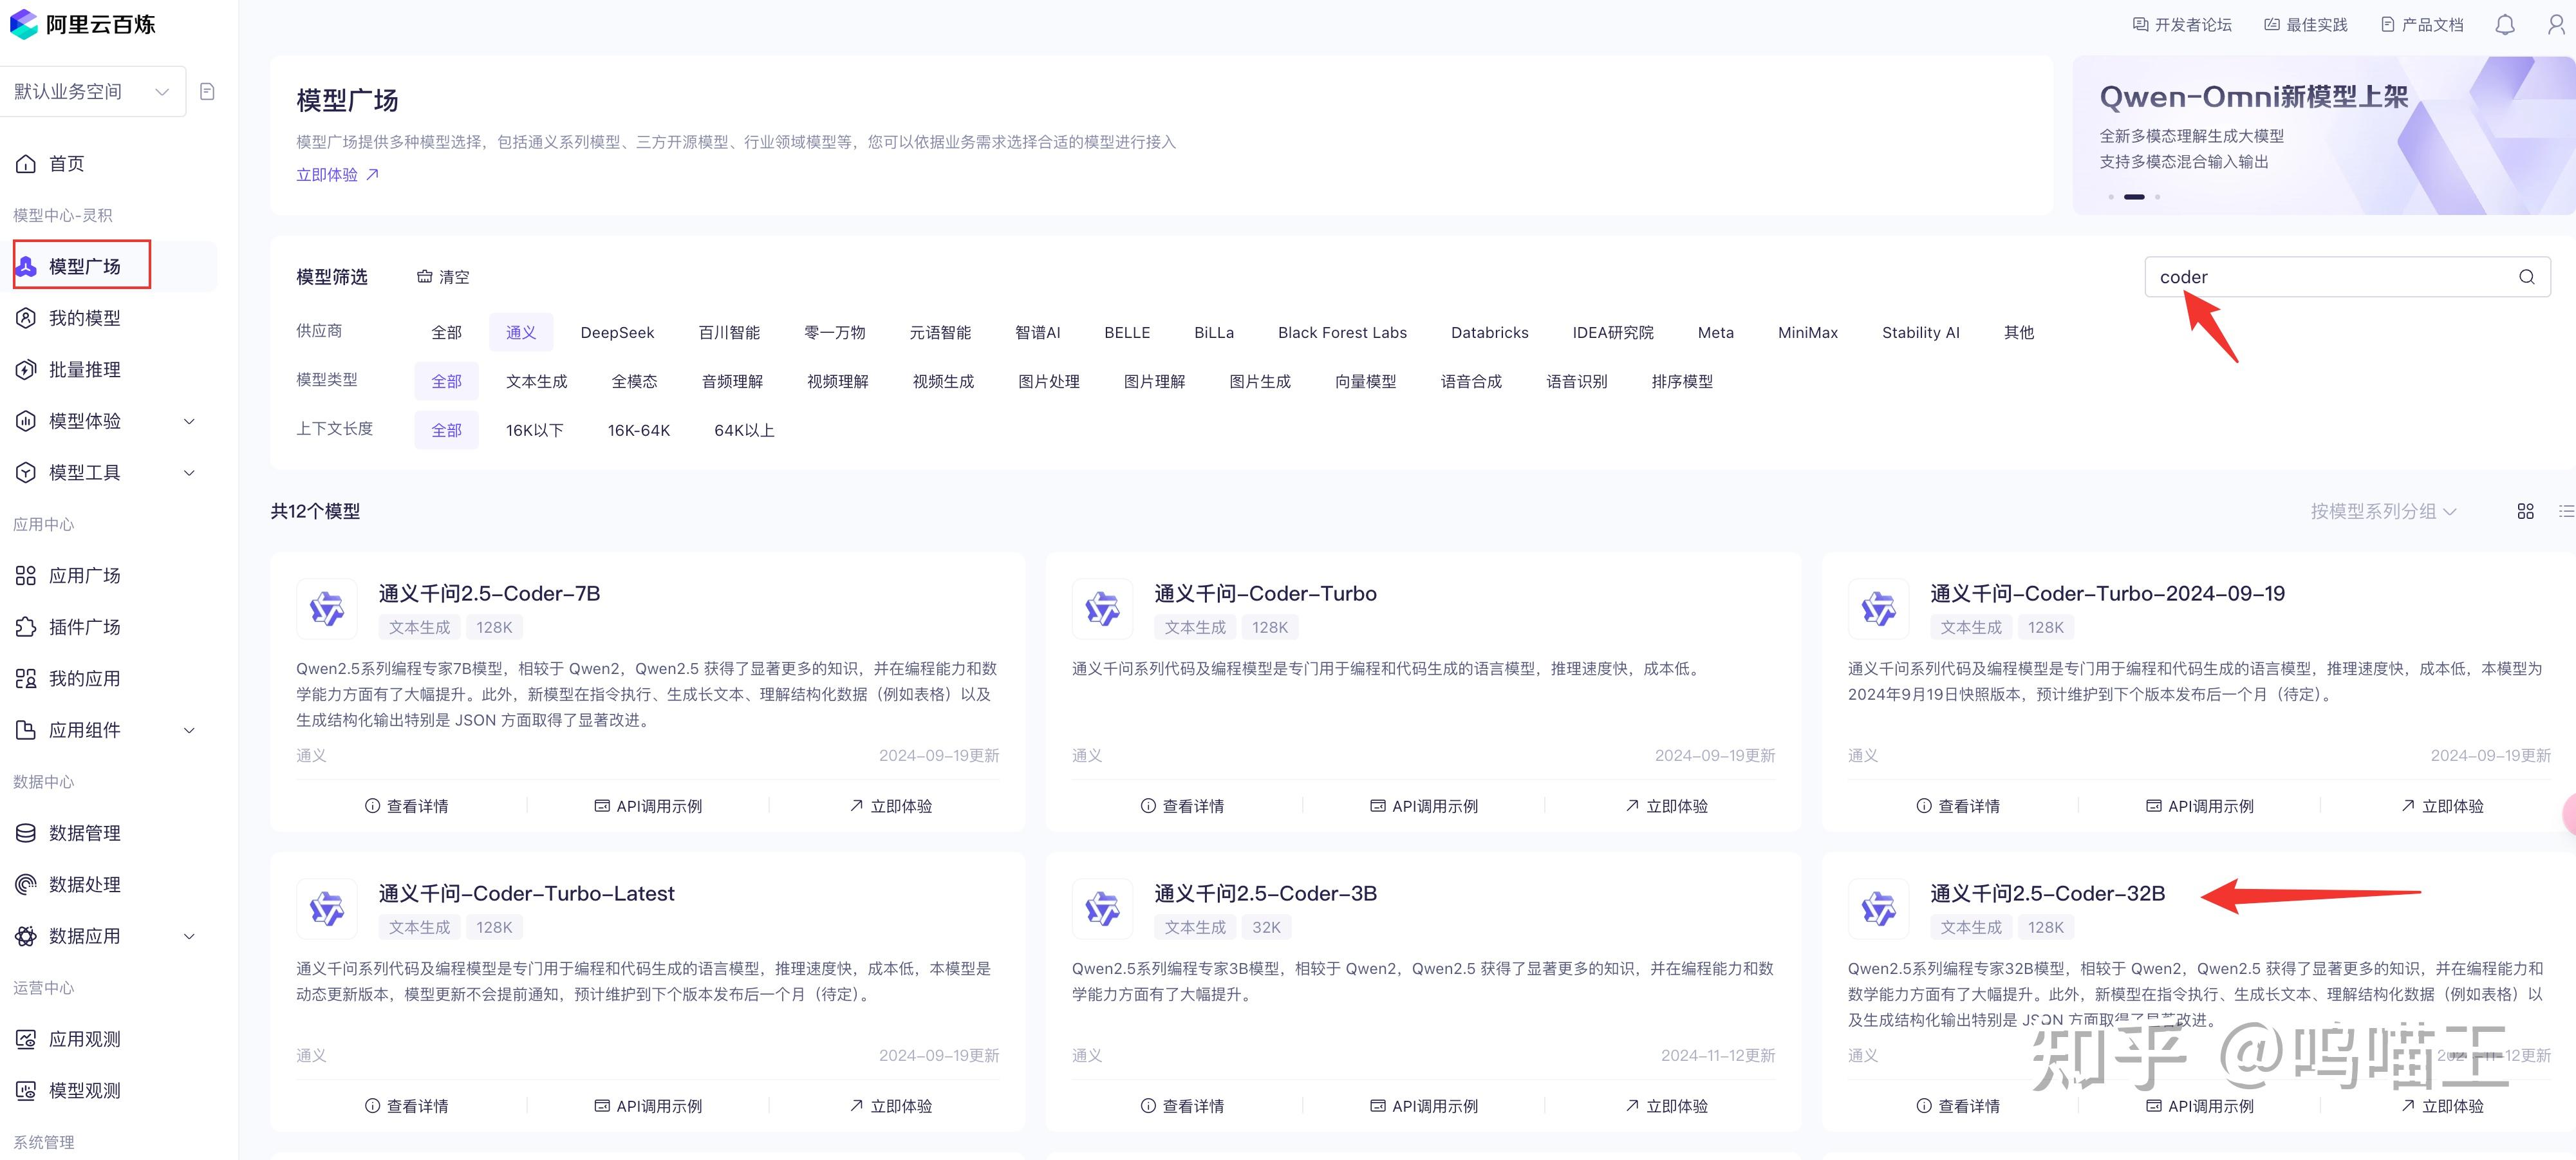Click the search magnifier icon
Image resolution: width=2576 pixels, height=1160 pixels.
pos(2526,277)
